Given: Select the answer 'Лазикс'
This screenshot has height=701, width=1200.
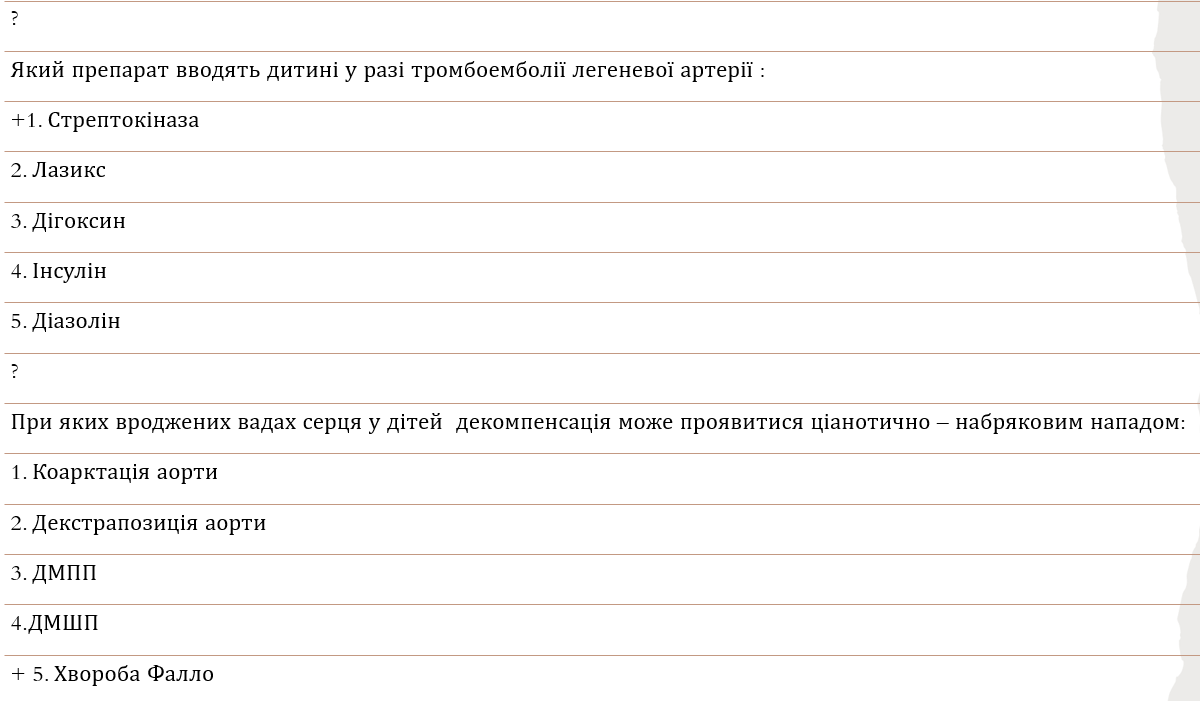Looking at the screenshot, I should tap(69, 171).
